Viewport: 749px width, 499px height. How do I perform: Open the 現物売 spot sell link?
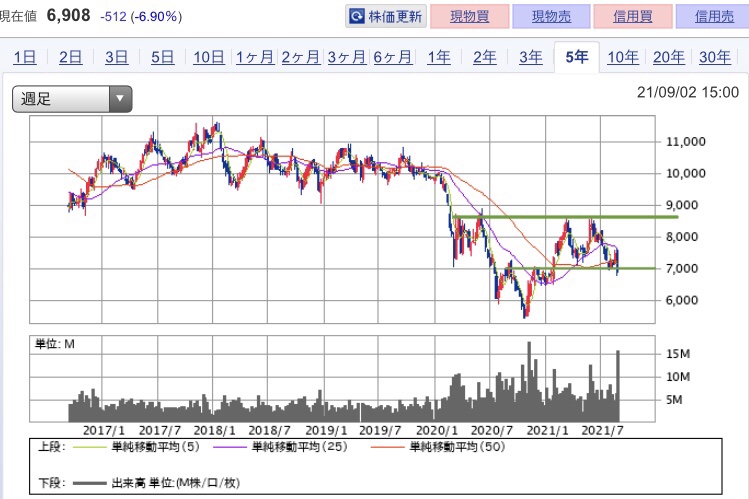pyautogui.click(x=551, y=17)
